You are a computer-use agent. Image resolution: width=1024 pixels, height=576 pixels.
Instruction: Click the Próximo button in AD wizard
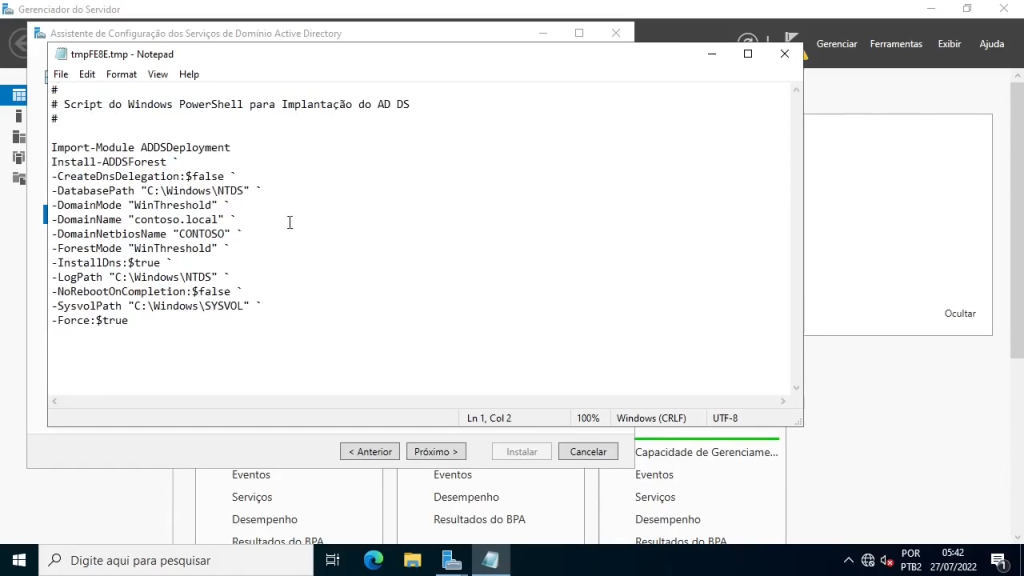click(436, 451)
